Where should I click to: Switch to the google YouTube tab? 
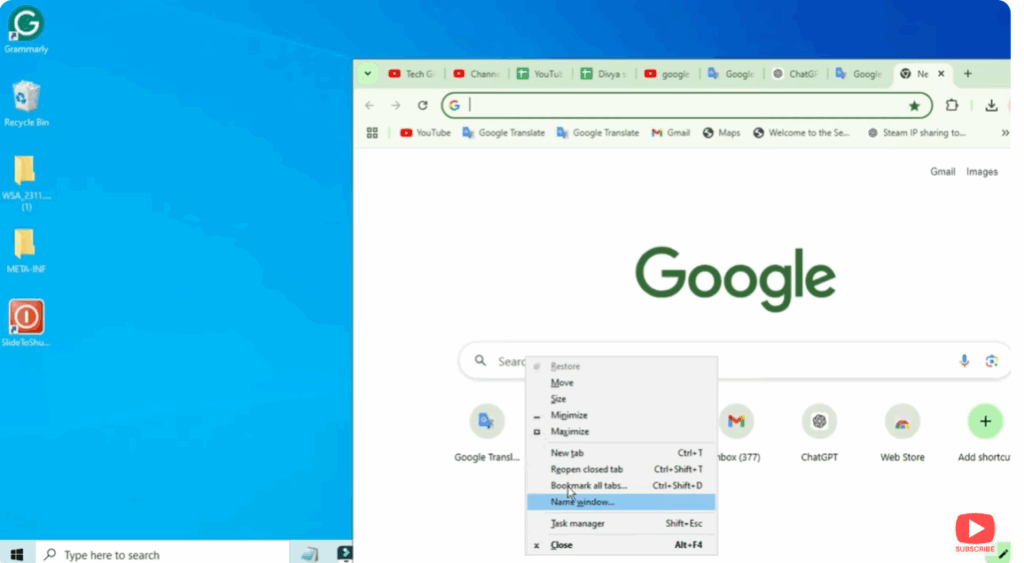tap(667, 74)
